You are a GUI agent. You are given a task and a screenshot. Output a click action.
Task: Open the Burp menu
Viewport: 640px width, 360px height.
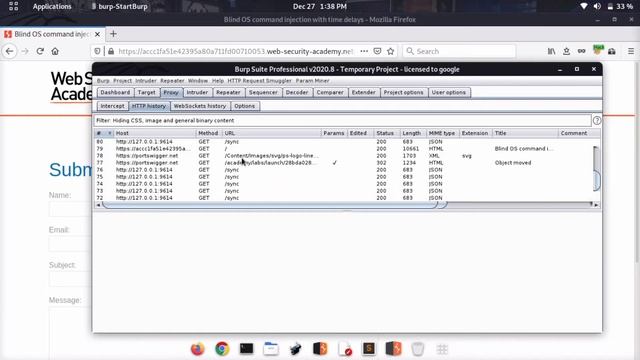103,81
